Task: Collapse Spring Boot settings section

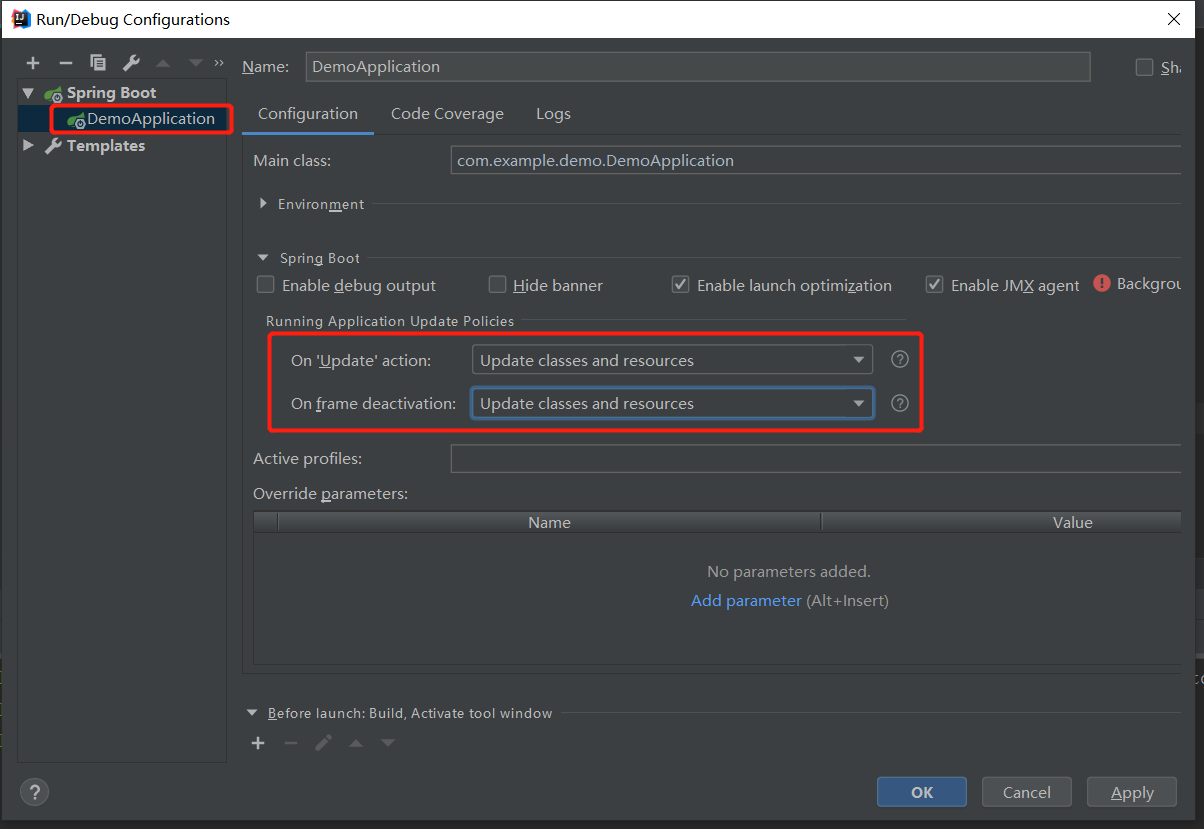Action: click(x=263, y=258)
